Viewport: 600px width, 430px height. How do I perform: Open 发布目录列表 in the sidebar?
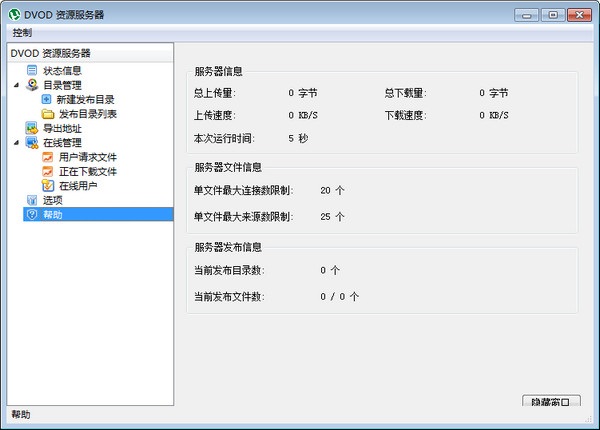(x=88, y=114)
